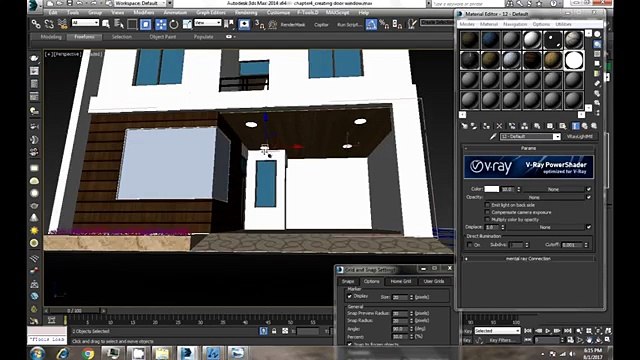The height and width of the screenshot is (360, 640).
Task: Toggle the Percent Snap icon
Action: 384,24
